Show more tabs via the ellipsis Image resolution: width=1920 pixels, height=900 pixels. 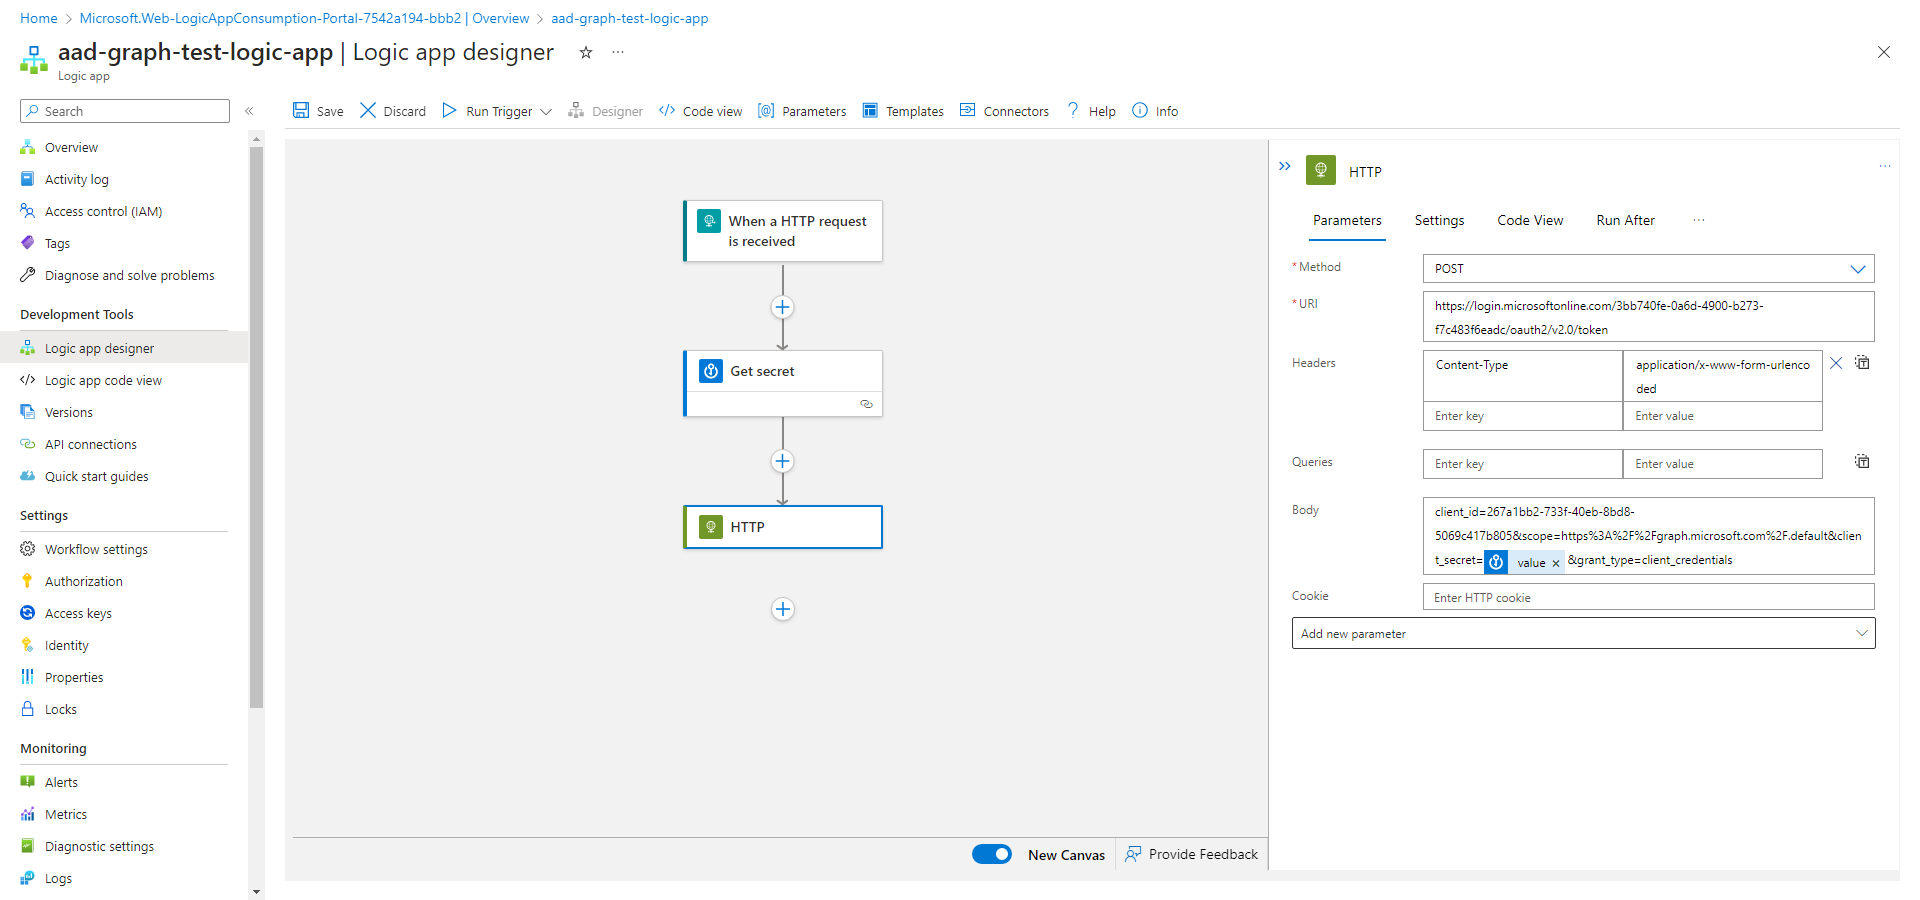[1699, 220]
